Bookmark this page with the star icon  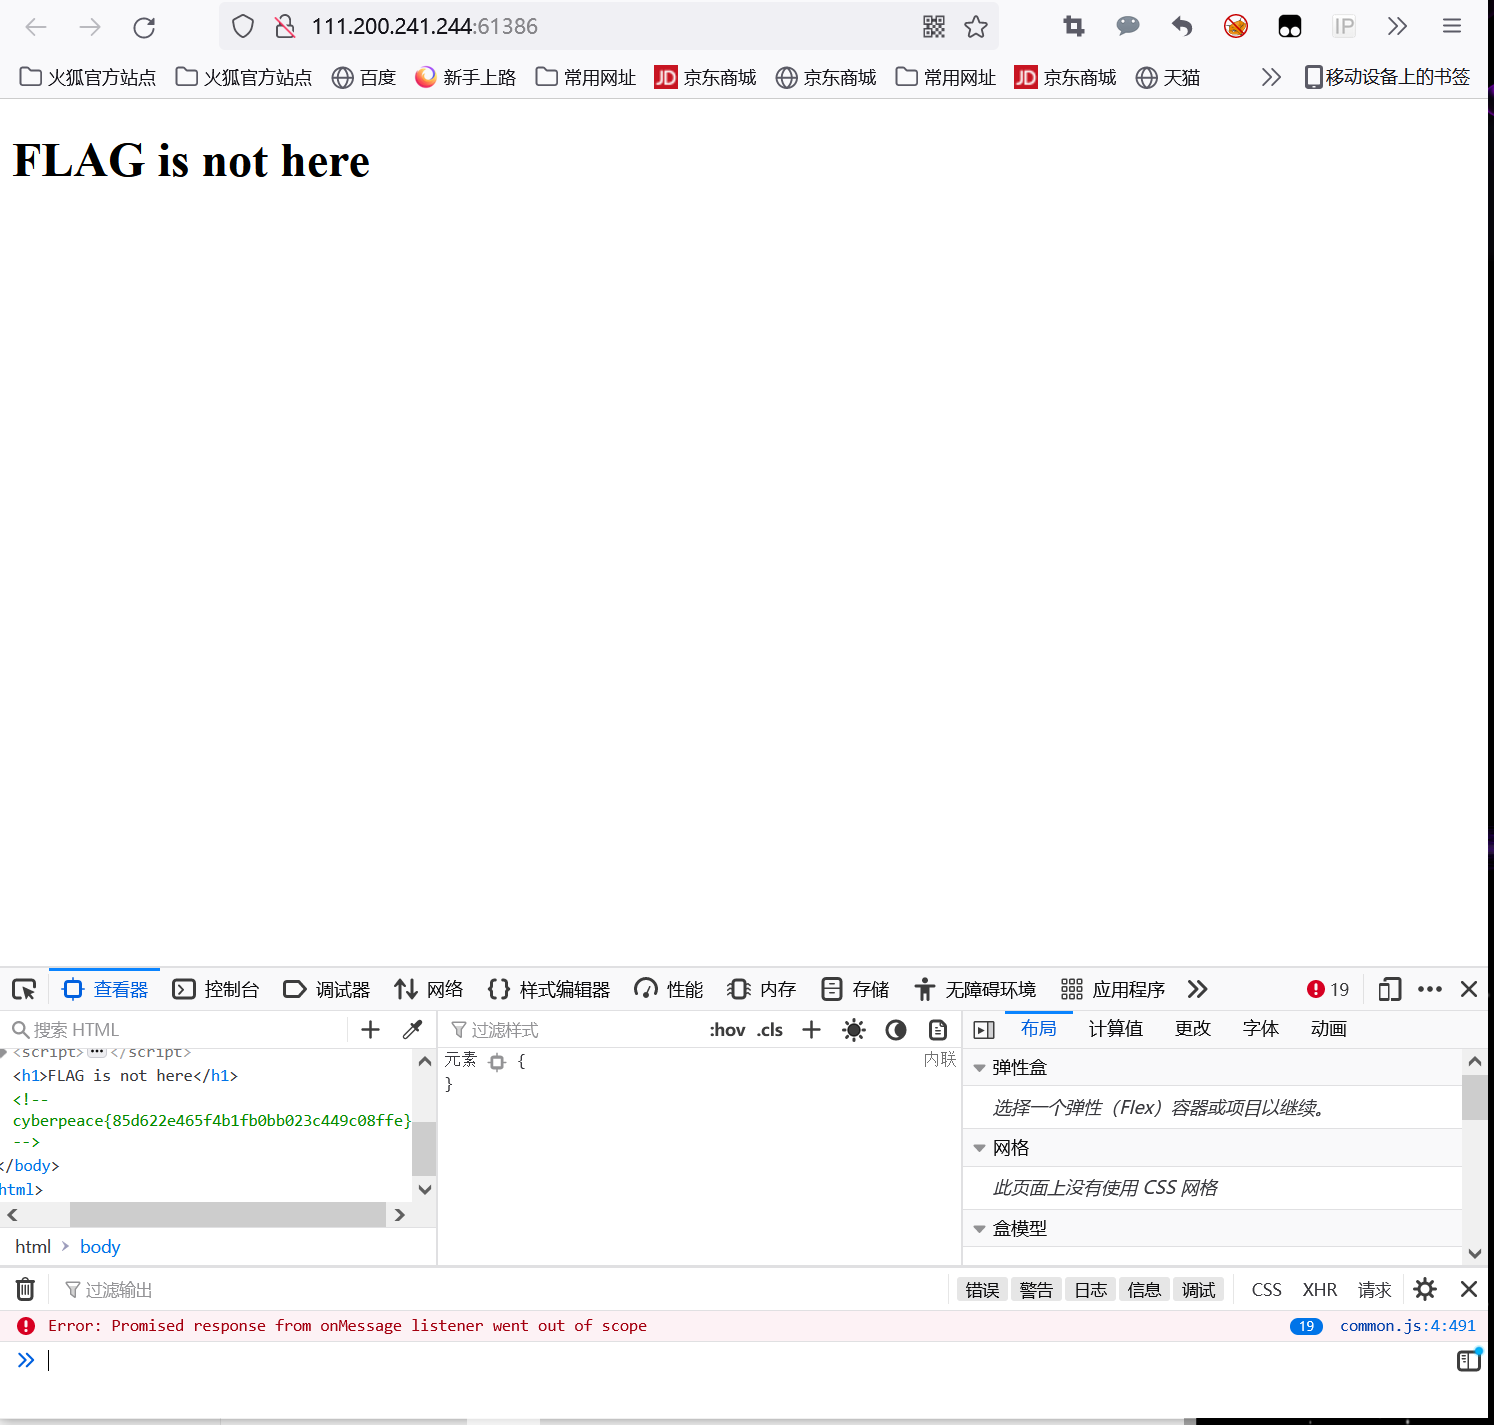pyautogui.click(x=976, y=27)
